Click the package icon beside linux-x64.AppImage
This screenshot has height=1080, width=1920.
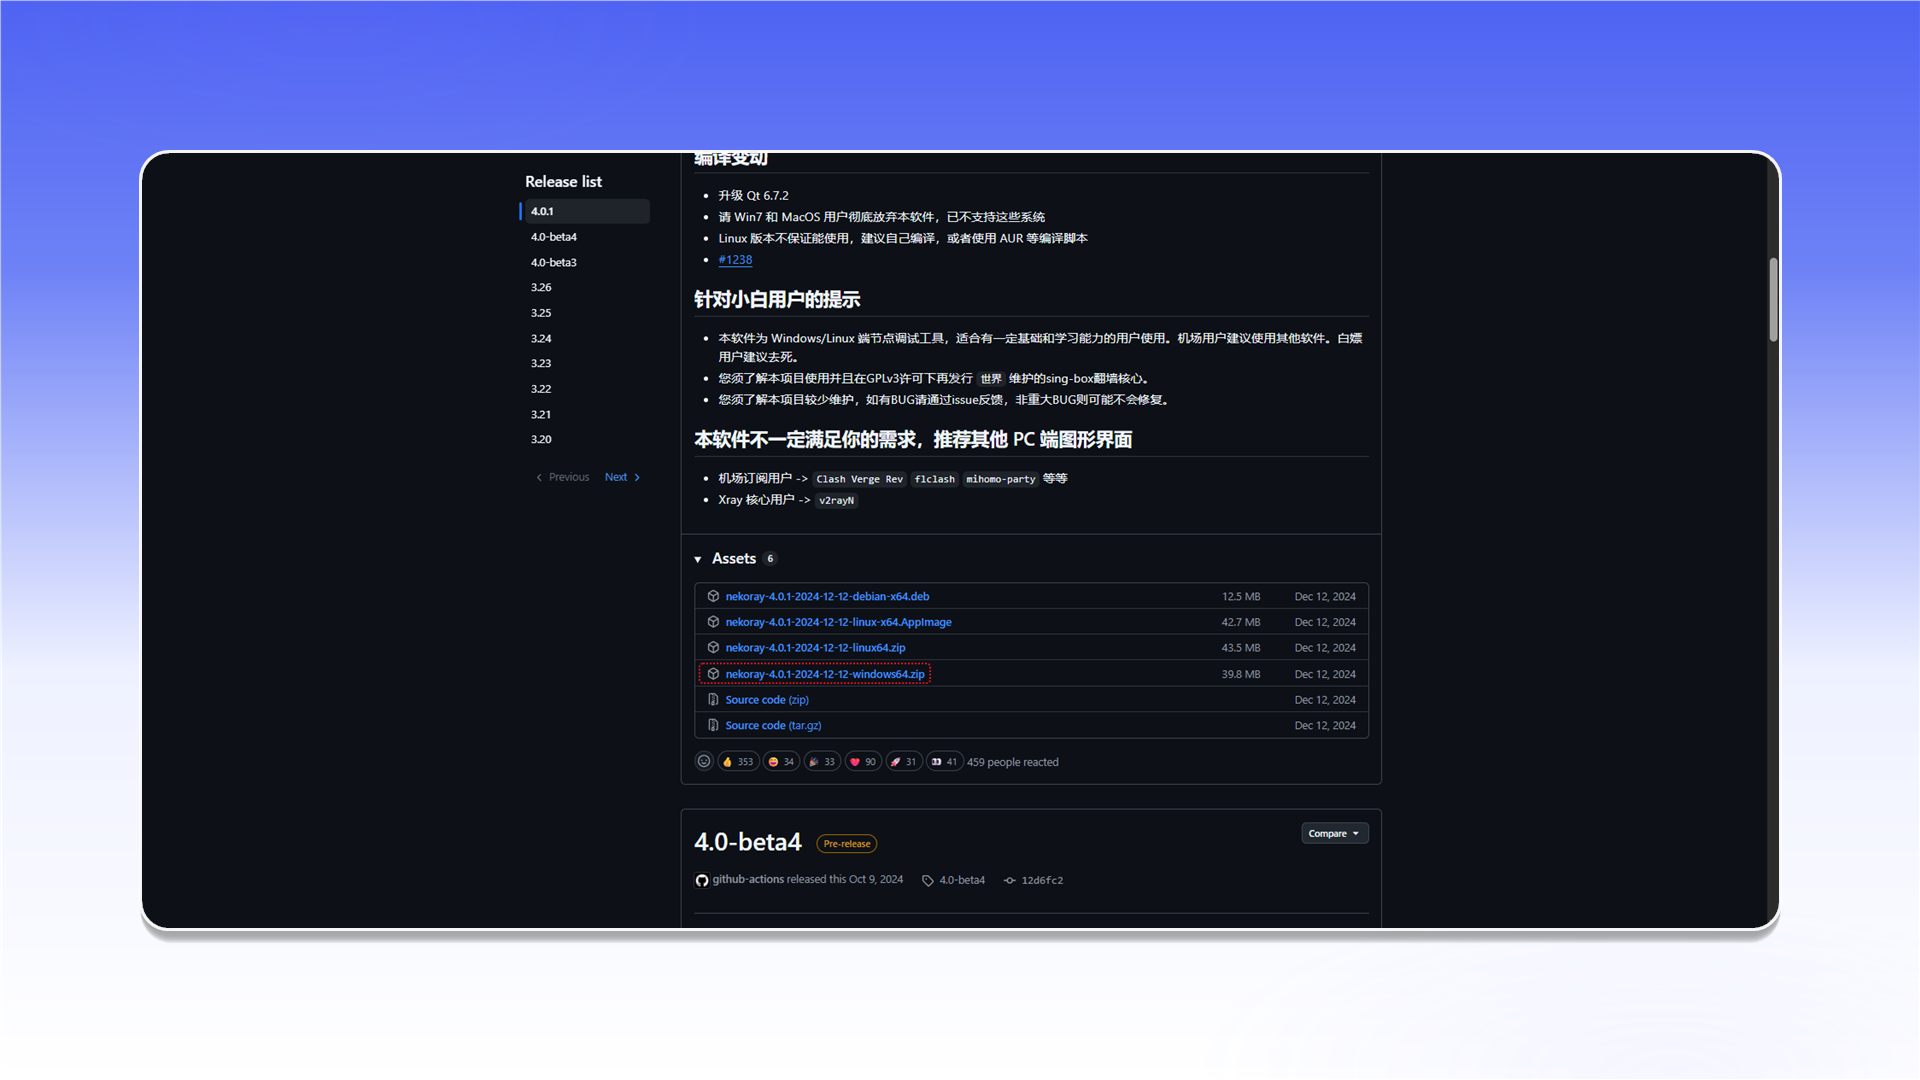tap(713, 622)
